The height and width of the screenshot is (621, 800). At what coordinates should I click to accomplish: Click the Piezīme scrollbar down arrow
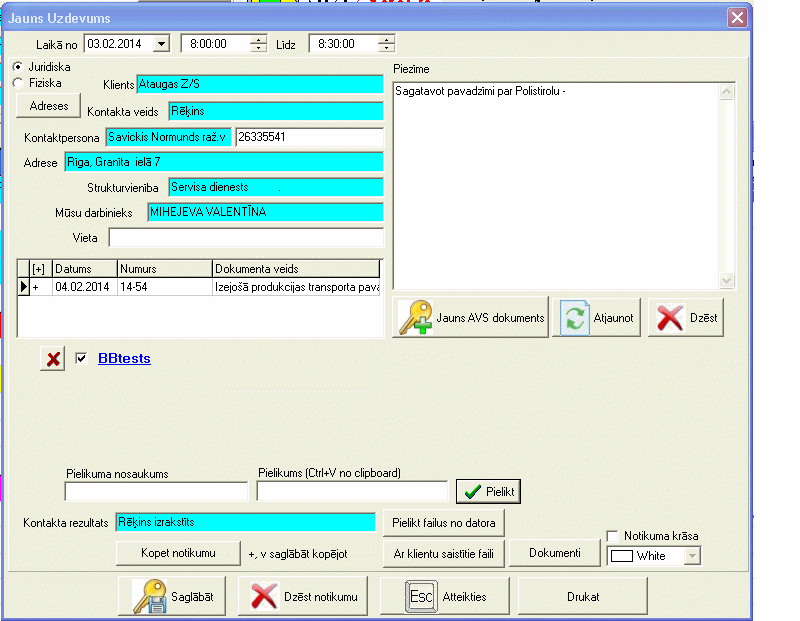point(727,280)
